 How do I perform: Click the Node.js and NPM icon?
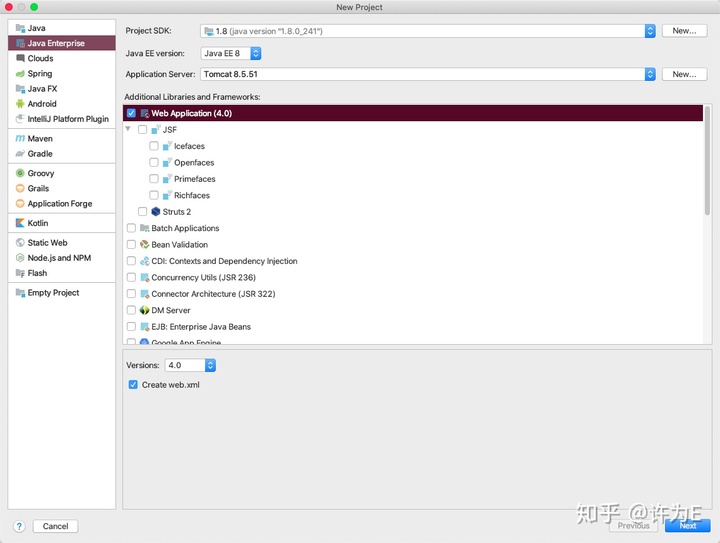tap(20, 258)
